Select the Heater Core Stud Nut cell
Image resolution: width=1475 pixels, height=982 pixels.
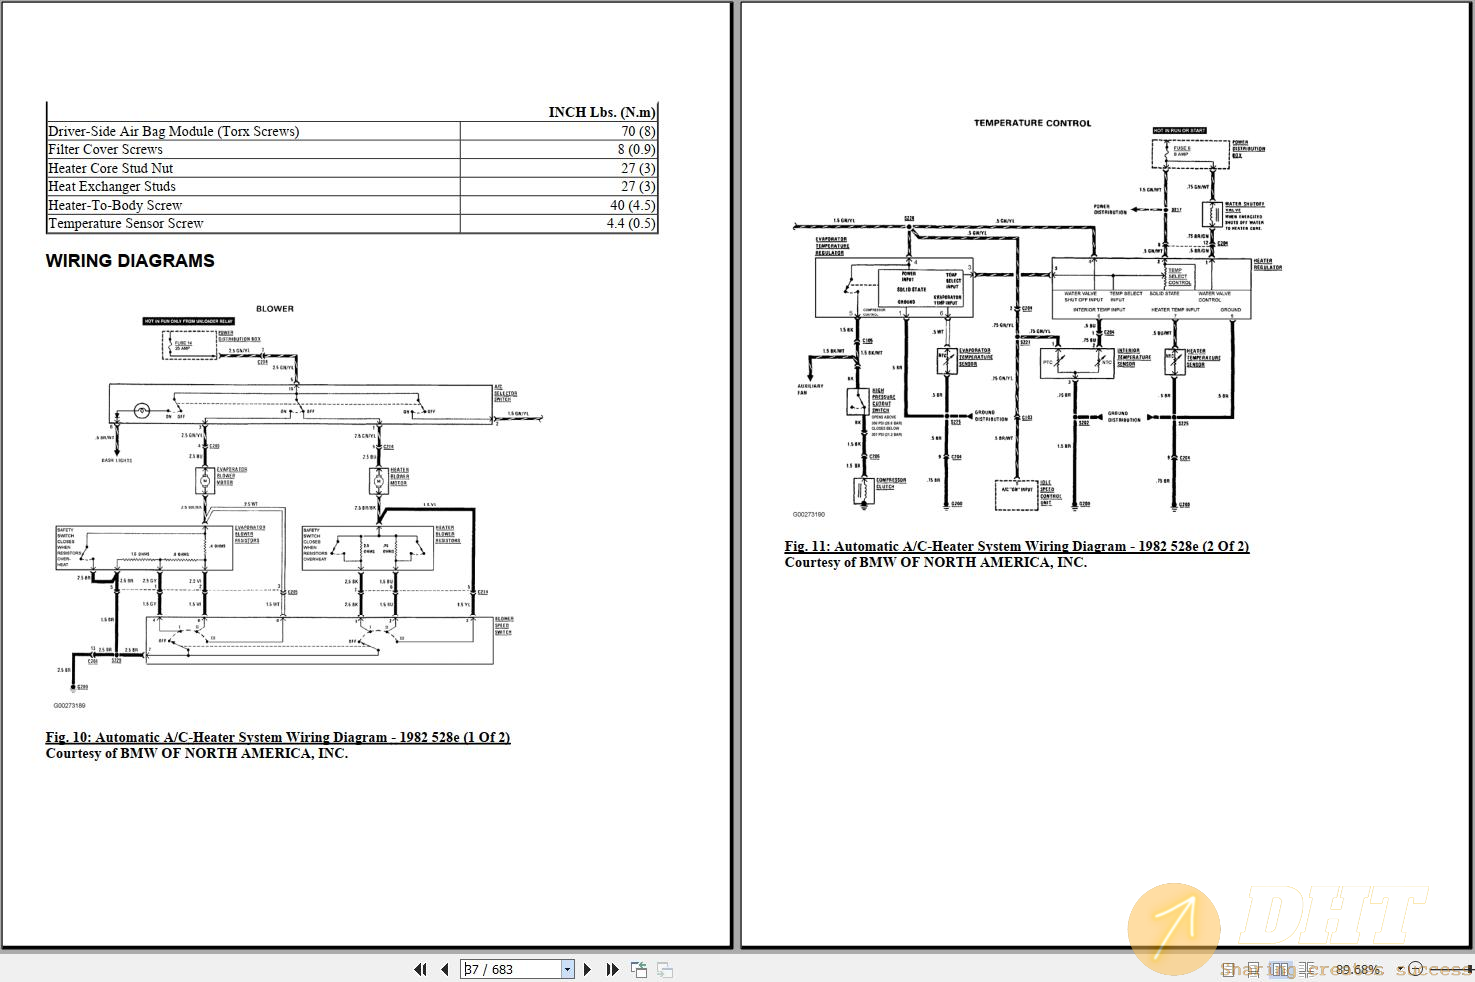tap(253, 168)
